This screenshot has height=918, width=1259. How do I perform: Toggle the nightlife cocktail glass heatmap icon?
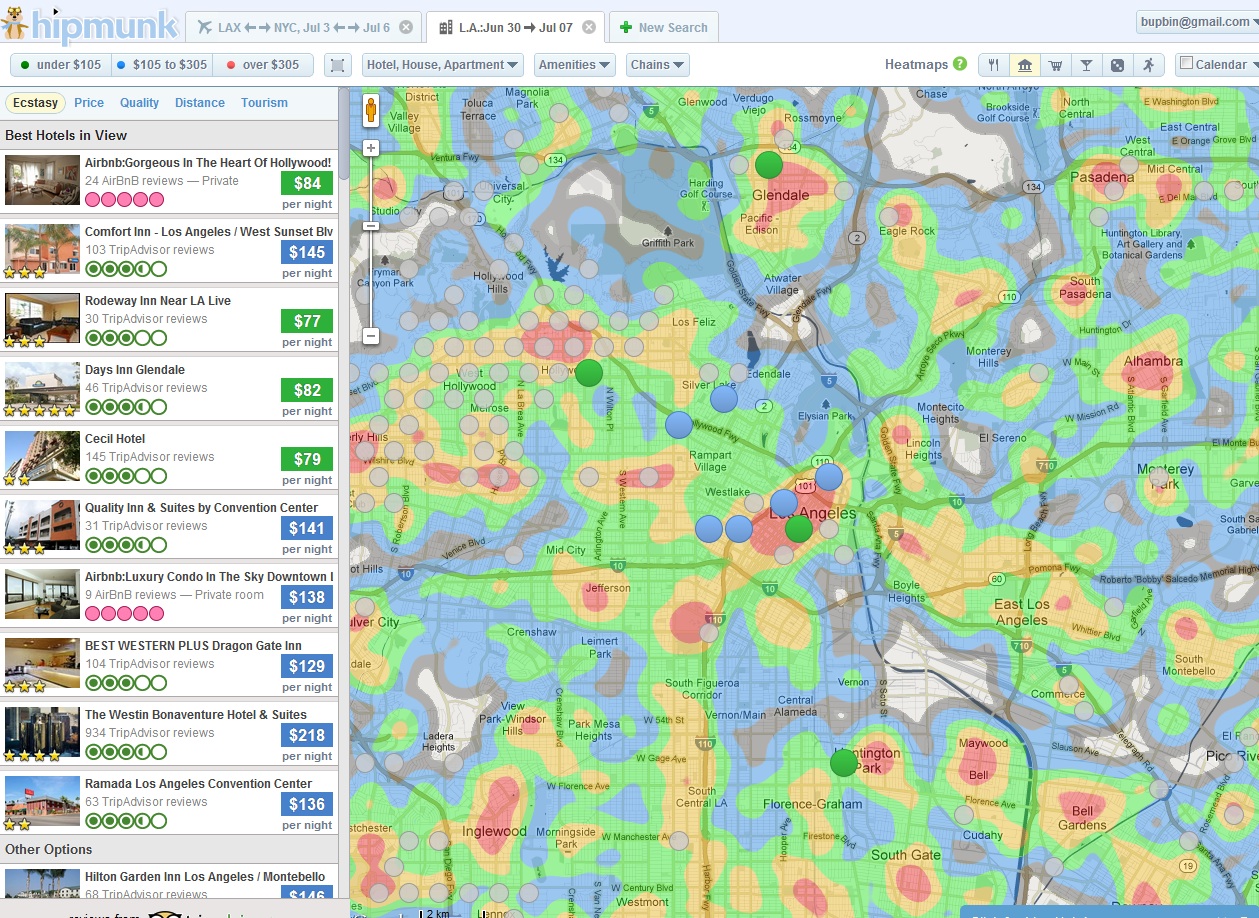pyautogui.click(x=1086, y=65)
